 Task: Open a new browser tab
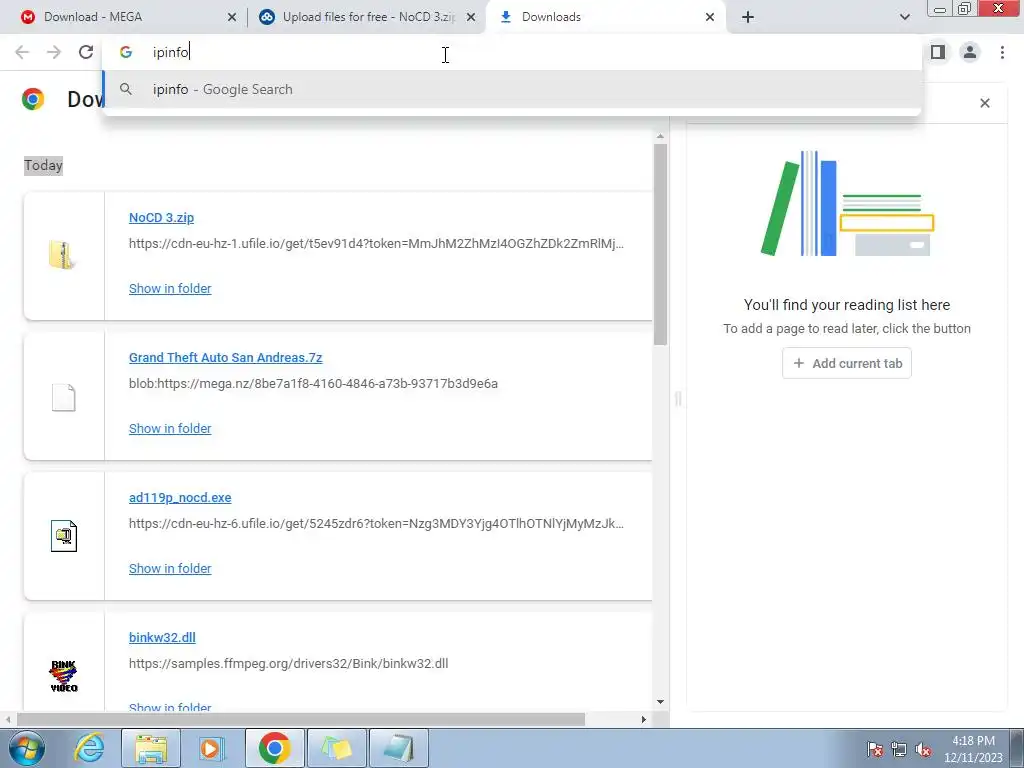[x=748, y=18]
